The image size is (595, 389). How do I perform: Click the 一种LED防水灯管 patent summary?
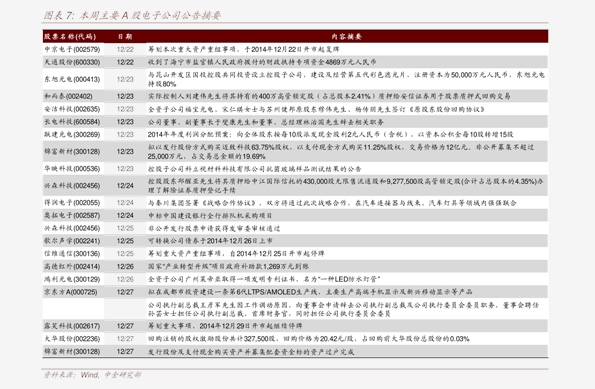click(264, 279)
